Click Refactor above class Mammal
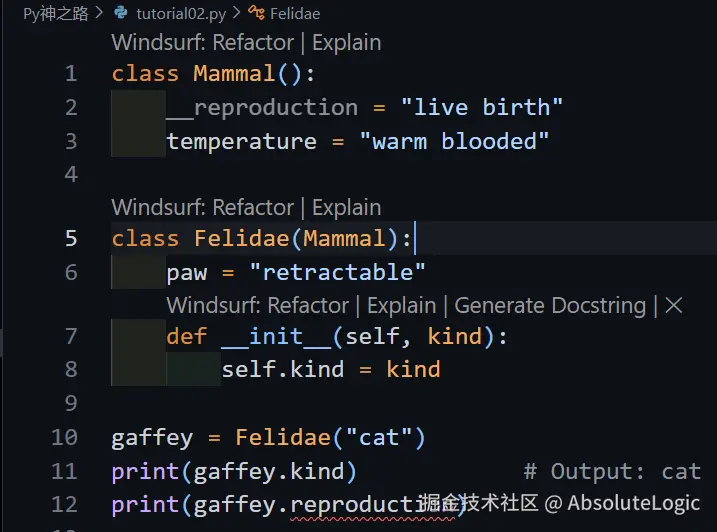Image resolution: width=717 pixels, height=532 pixels. [253, 43]
